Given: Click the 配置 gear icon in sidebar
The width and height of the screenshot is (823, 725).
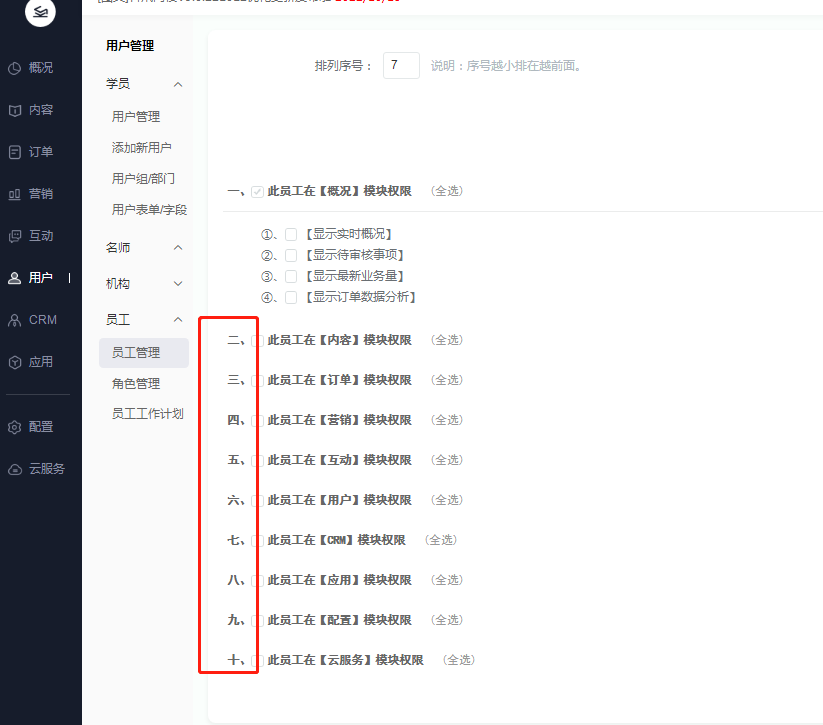Looking at the screenshot, I should (15, 427).
